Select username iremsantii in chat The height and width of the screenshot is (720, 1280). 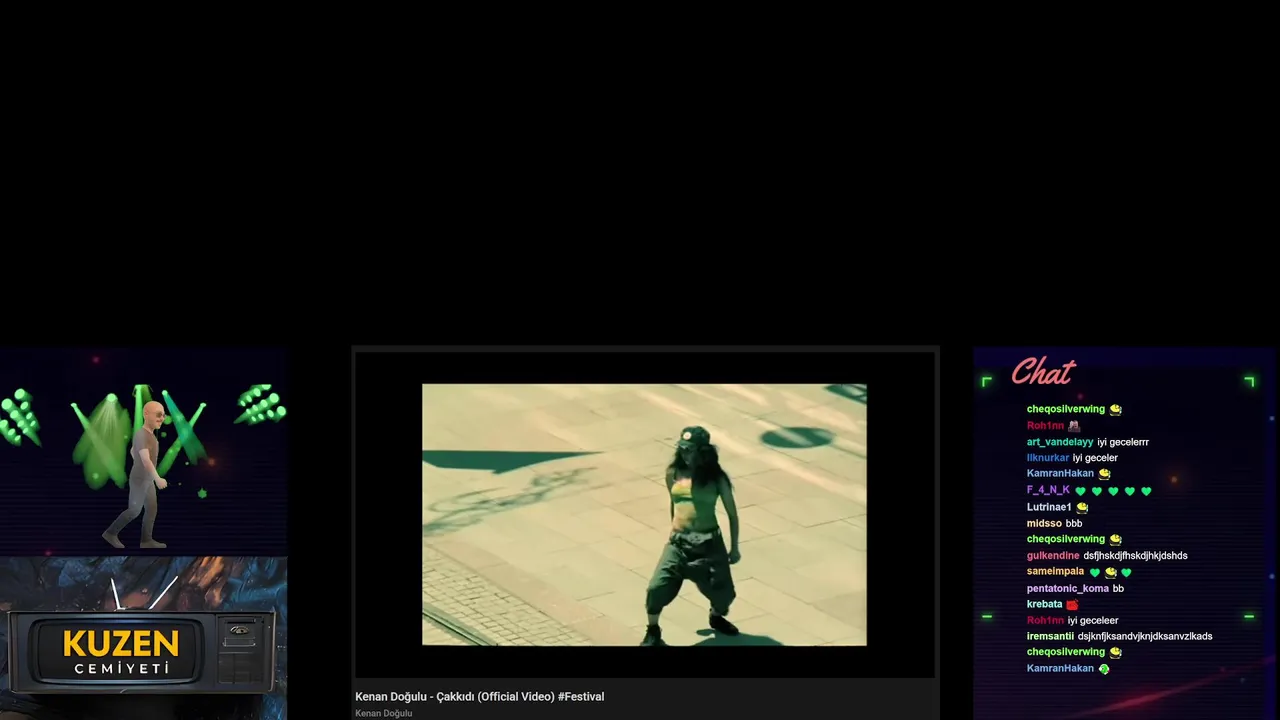click(1050, 636)
